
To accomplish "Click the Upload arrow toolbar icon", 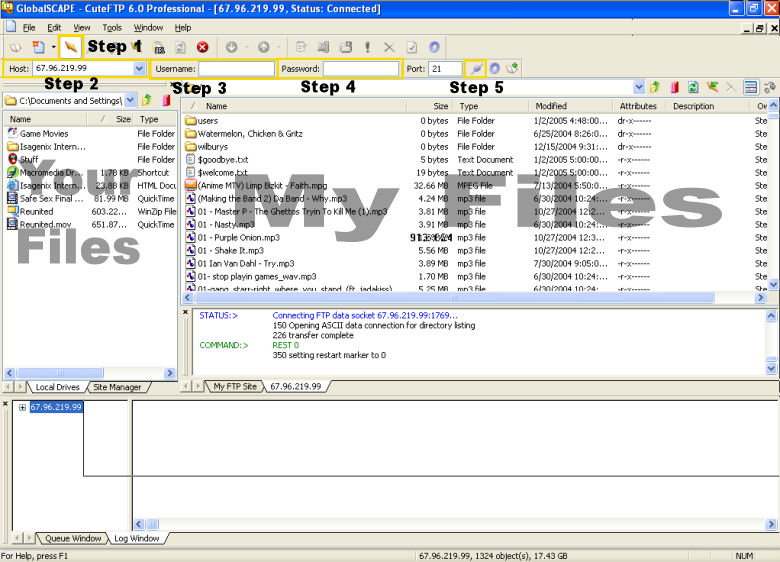I will tap(264, 47).
